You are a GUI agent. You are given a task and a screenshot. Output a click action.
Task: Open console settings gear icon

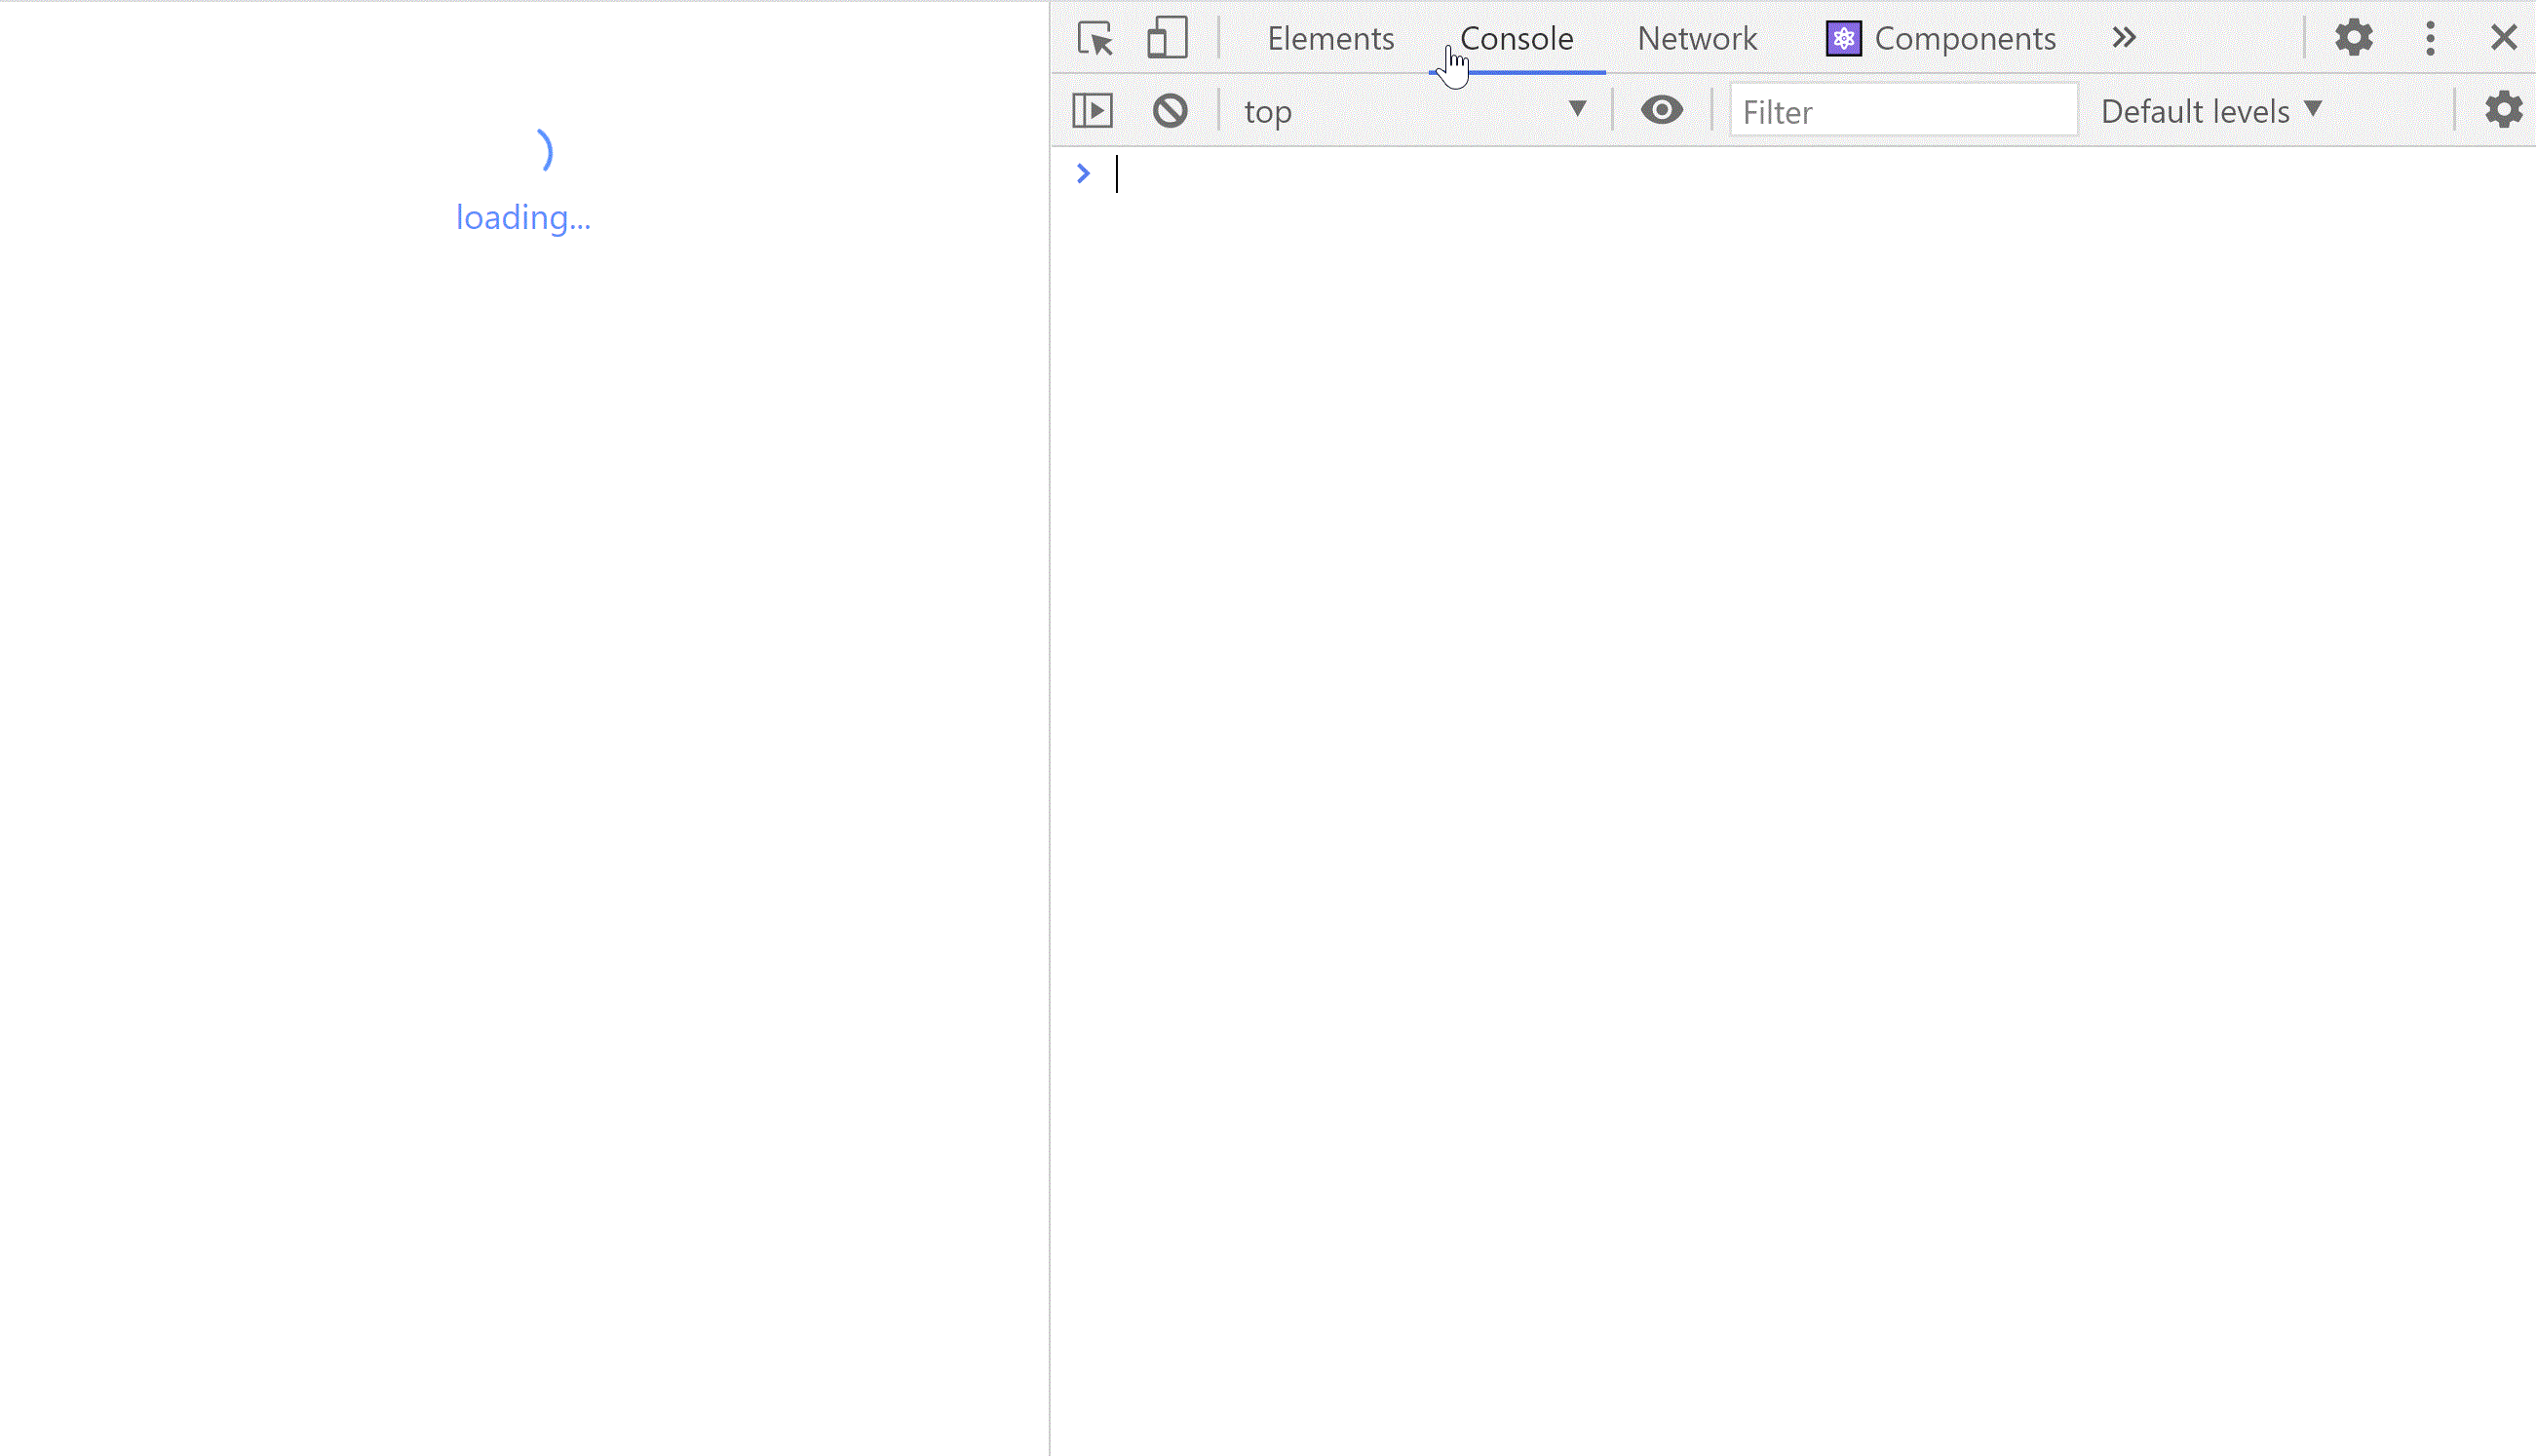(x=2503, y=110)
